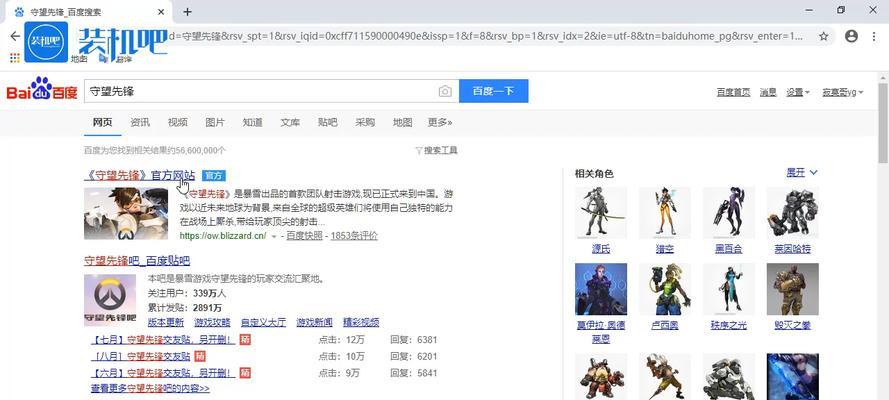Click the 莱因哈特 name link
The height and width of the screenshot is (400, 889).
click(x=793, y=249)
